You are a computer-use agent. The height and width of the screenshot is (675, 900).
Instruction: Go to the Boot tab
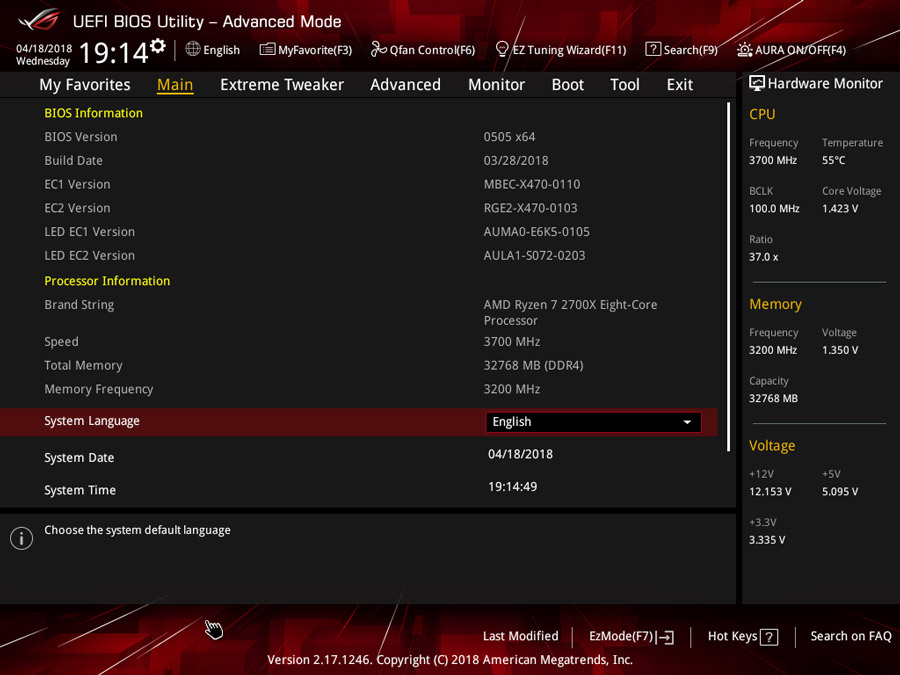pos(568,85)
